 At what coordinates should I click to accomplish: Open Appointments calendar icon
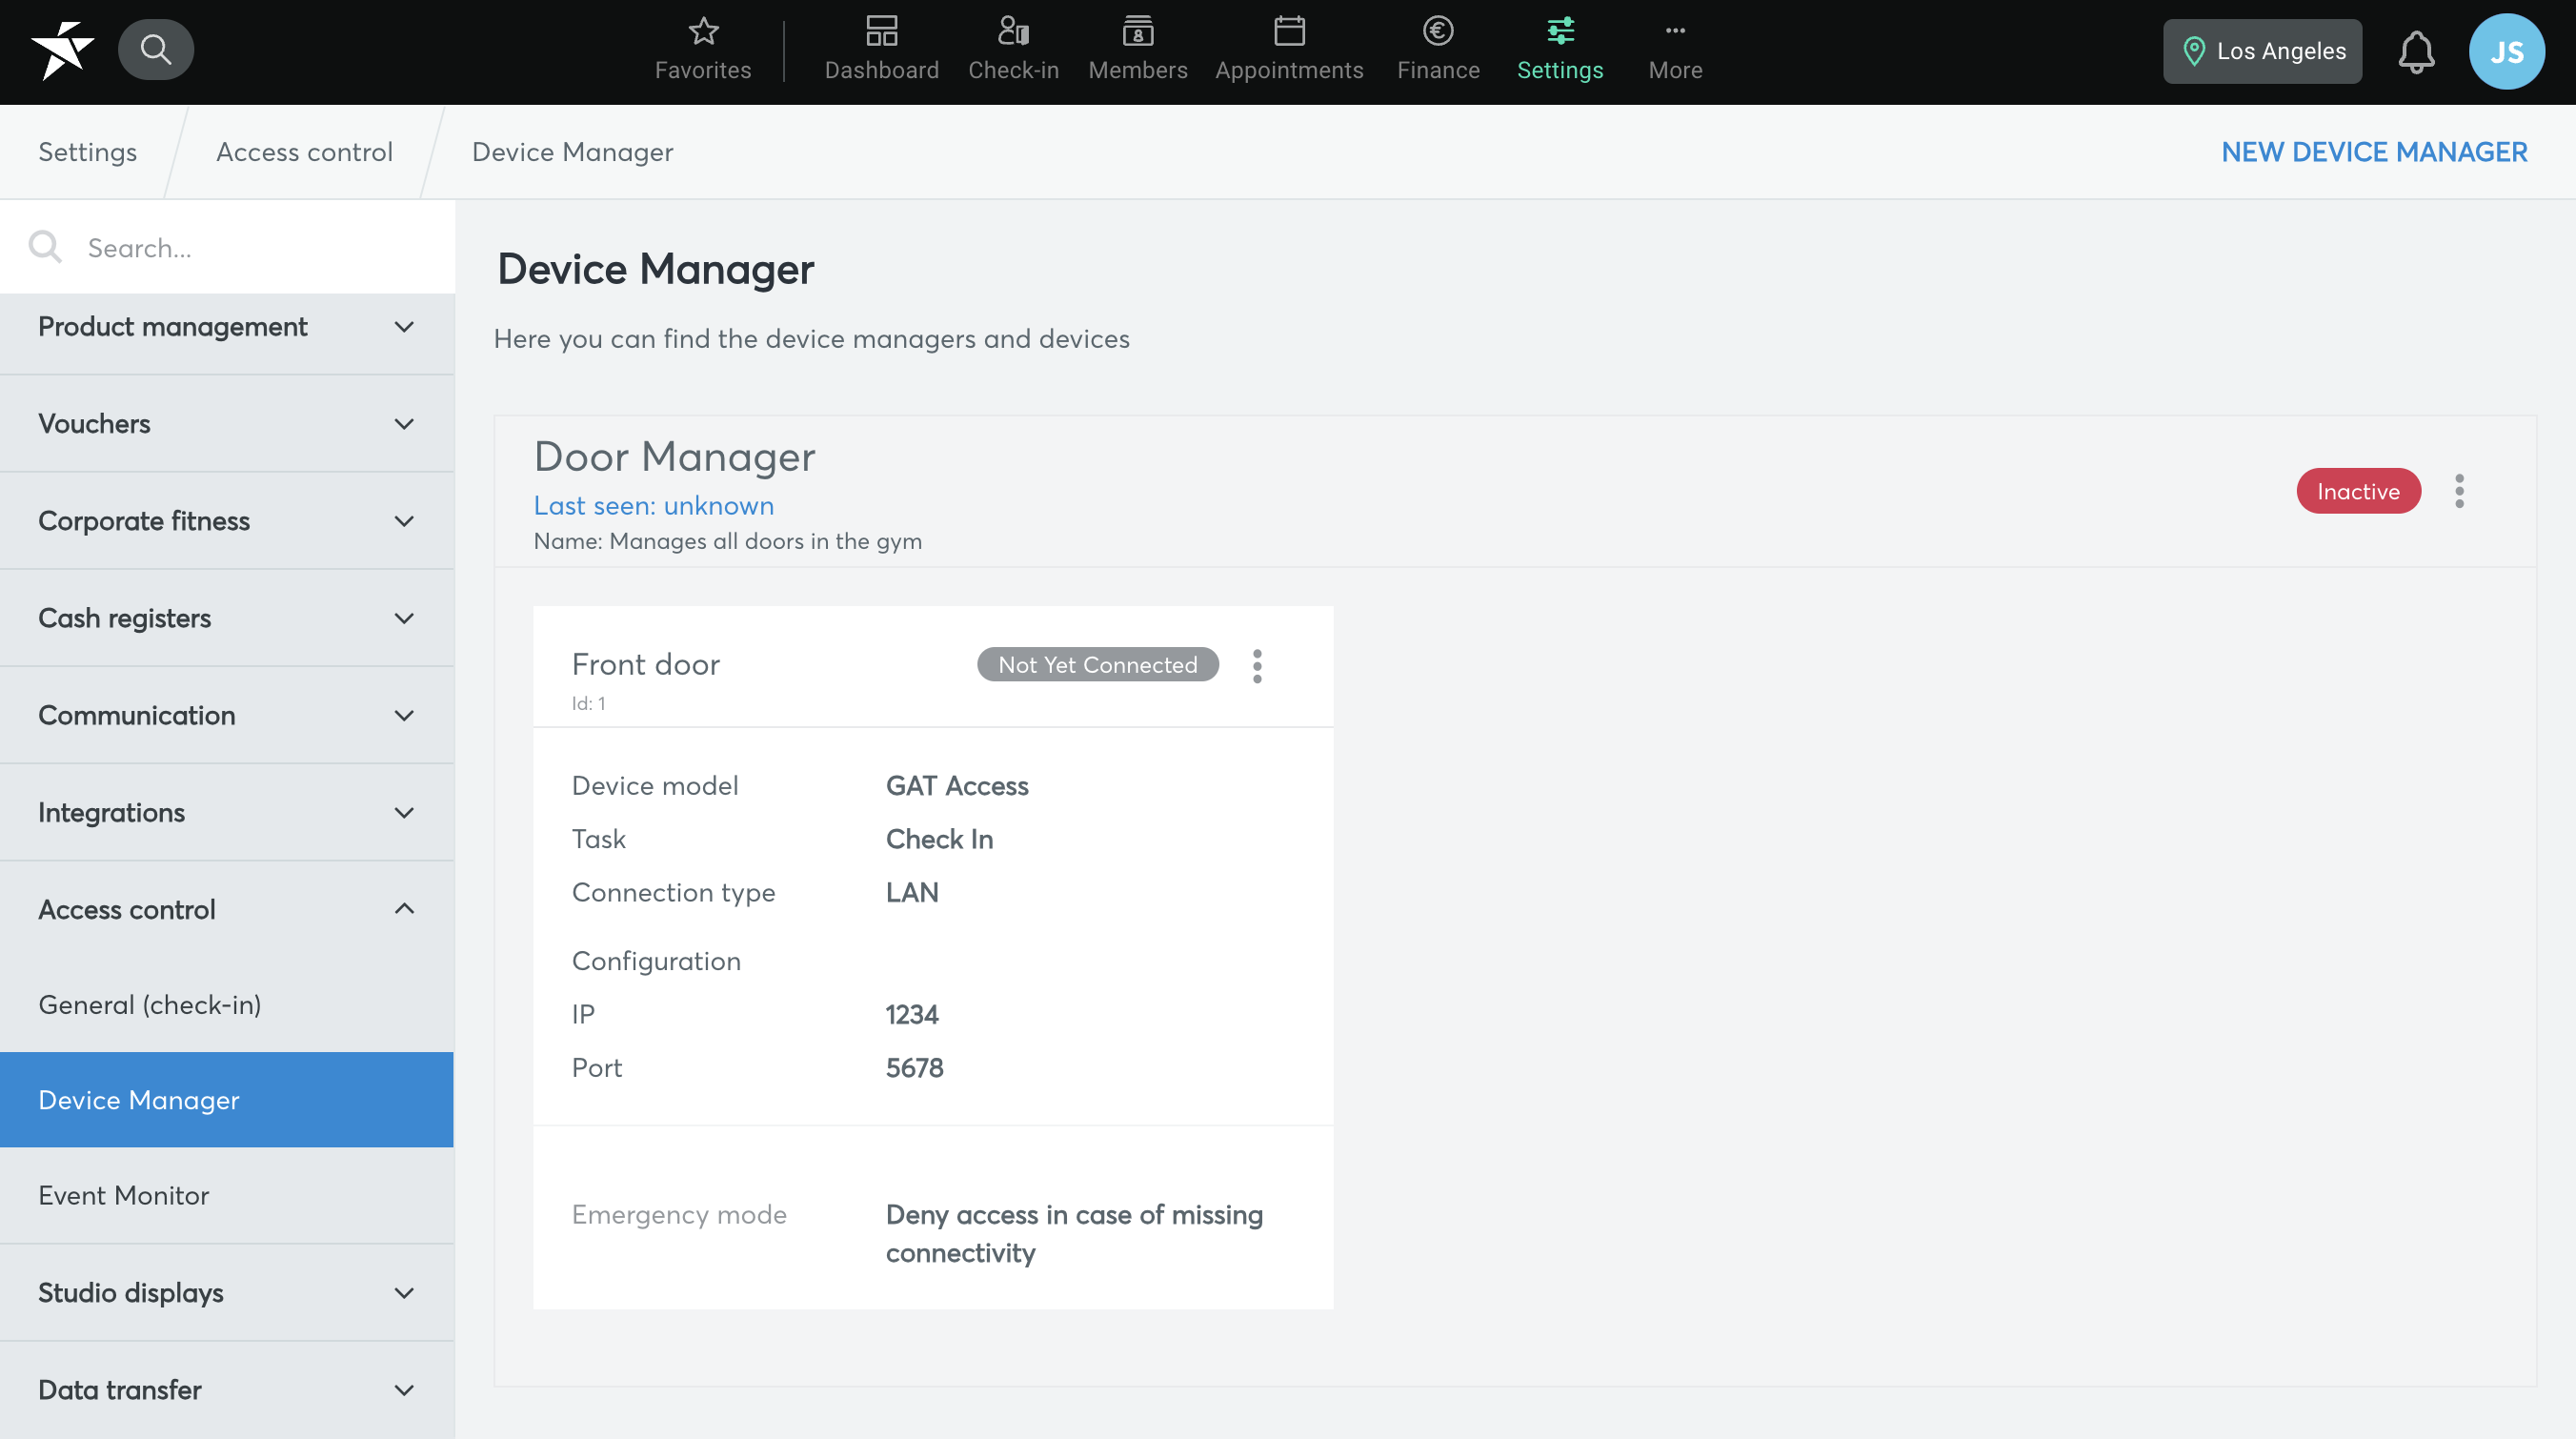pos(1289,31)
